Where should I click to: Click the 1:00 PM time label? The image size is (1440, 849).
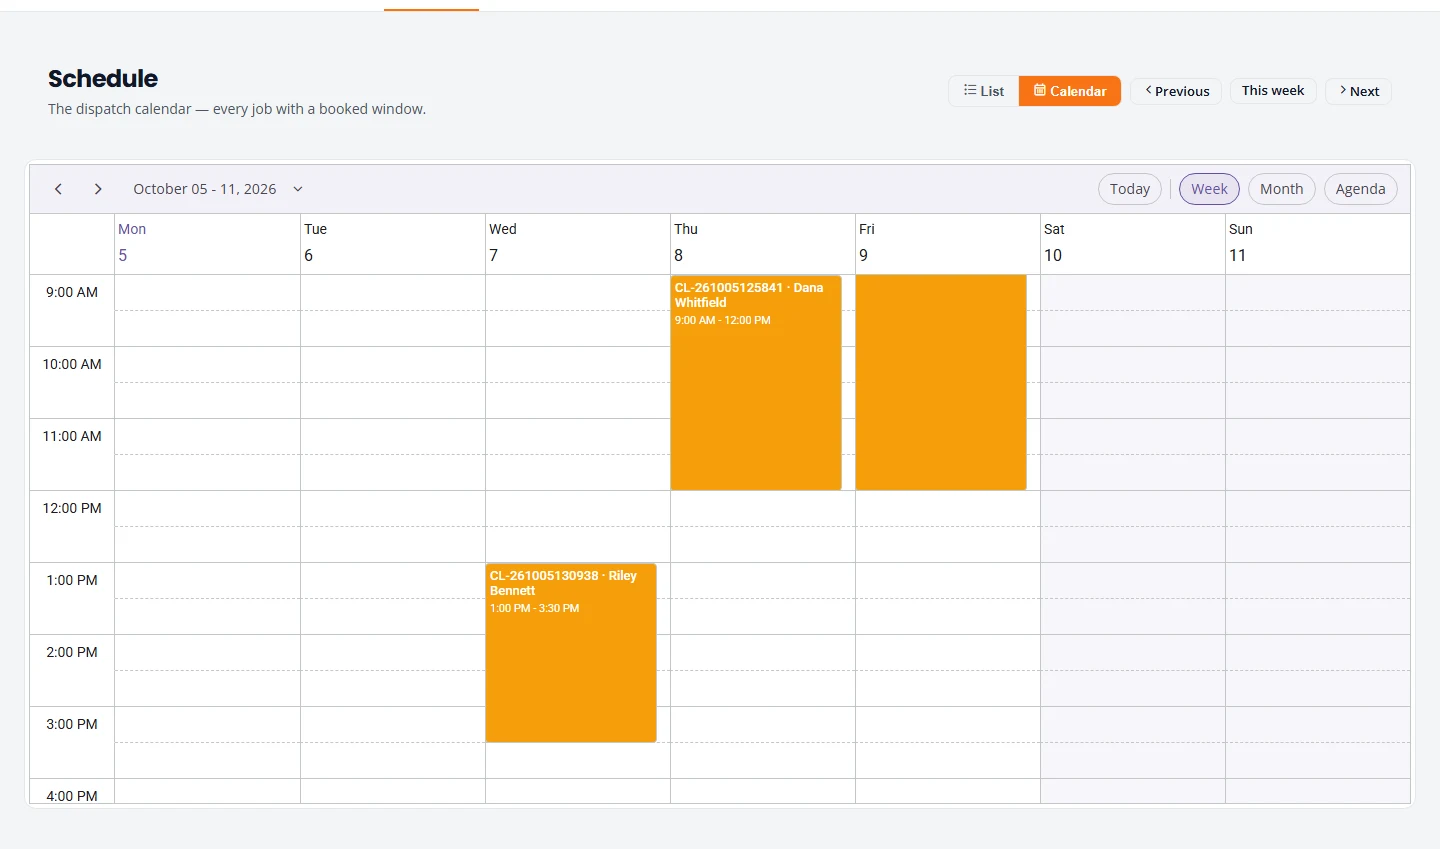tap(72, 580)
